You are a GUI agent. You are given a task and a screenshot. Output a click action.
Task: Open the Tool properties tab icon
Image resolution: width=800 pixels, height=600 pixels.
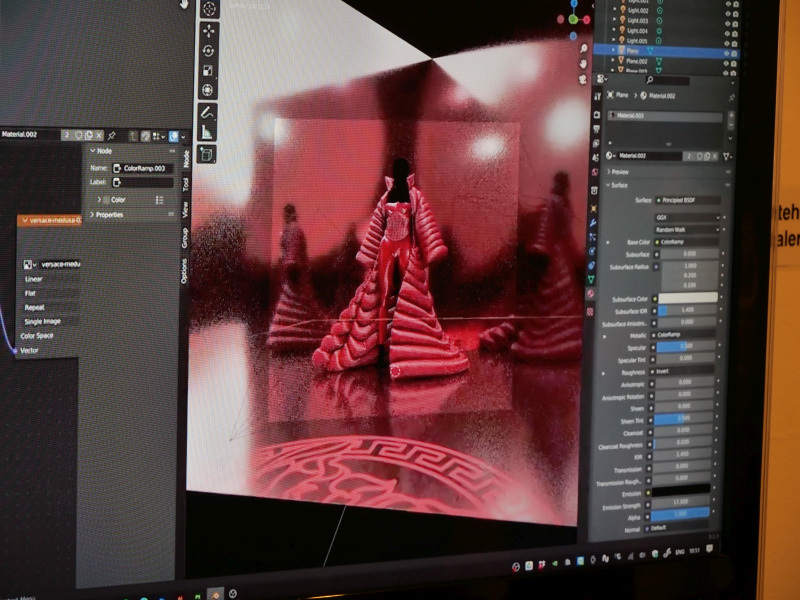point(597,96)
